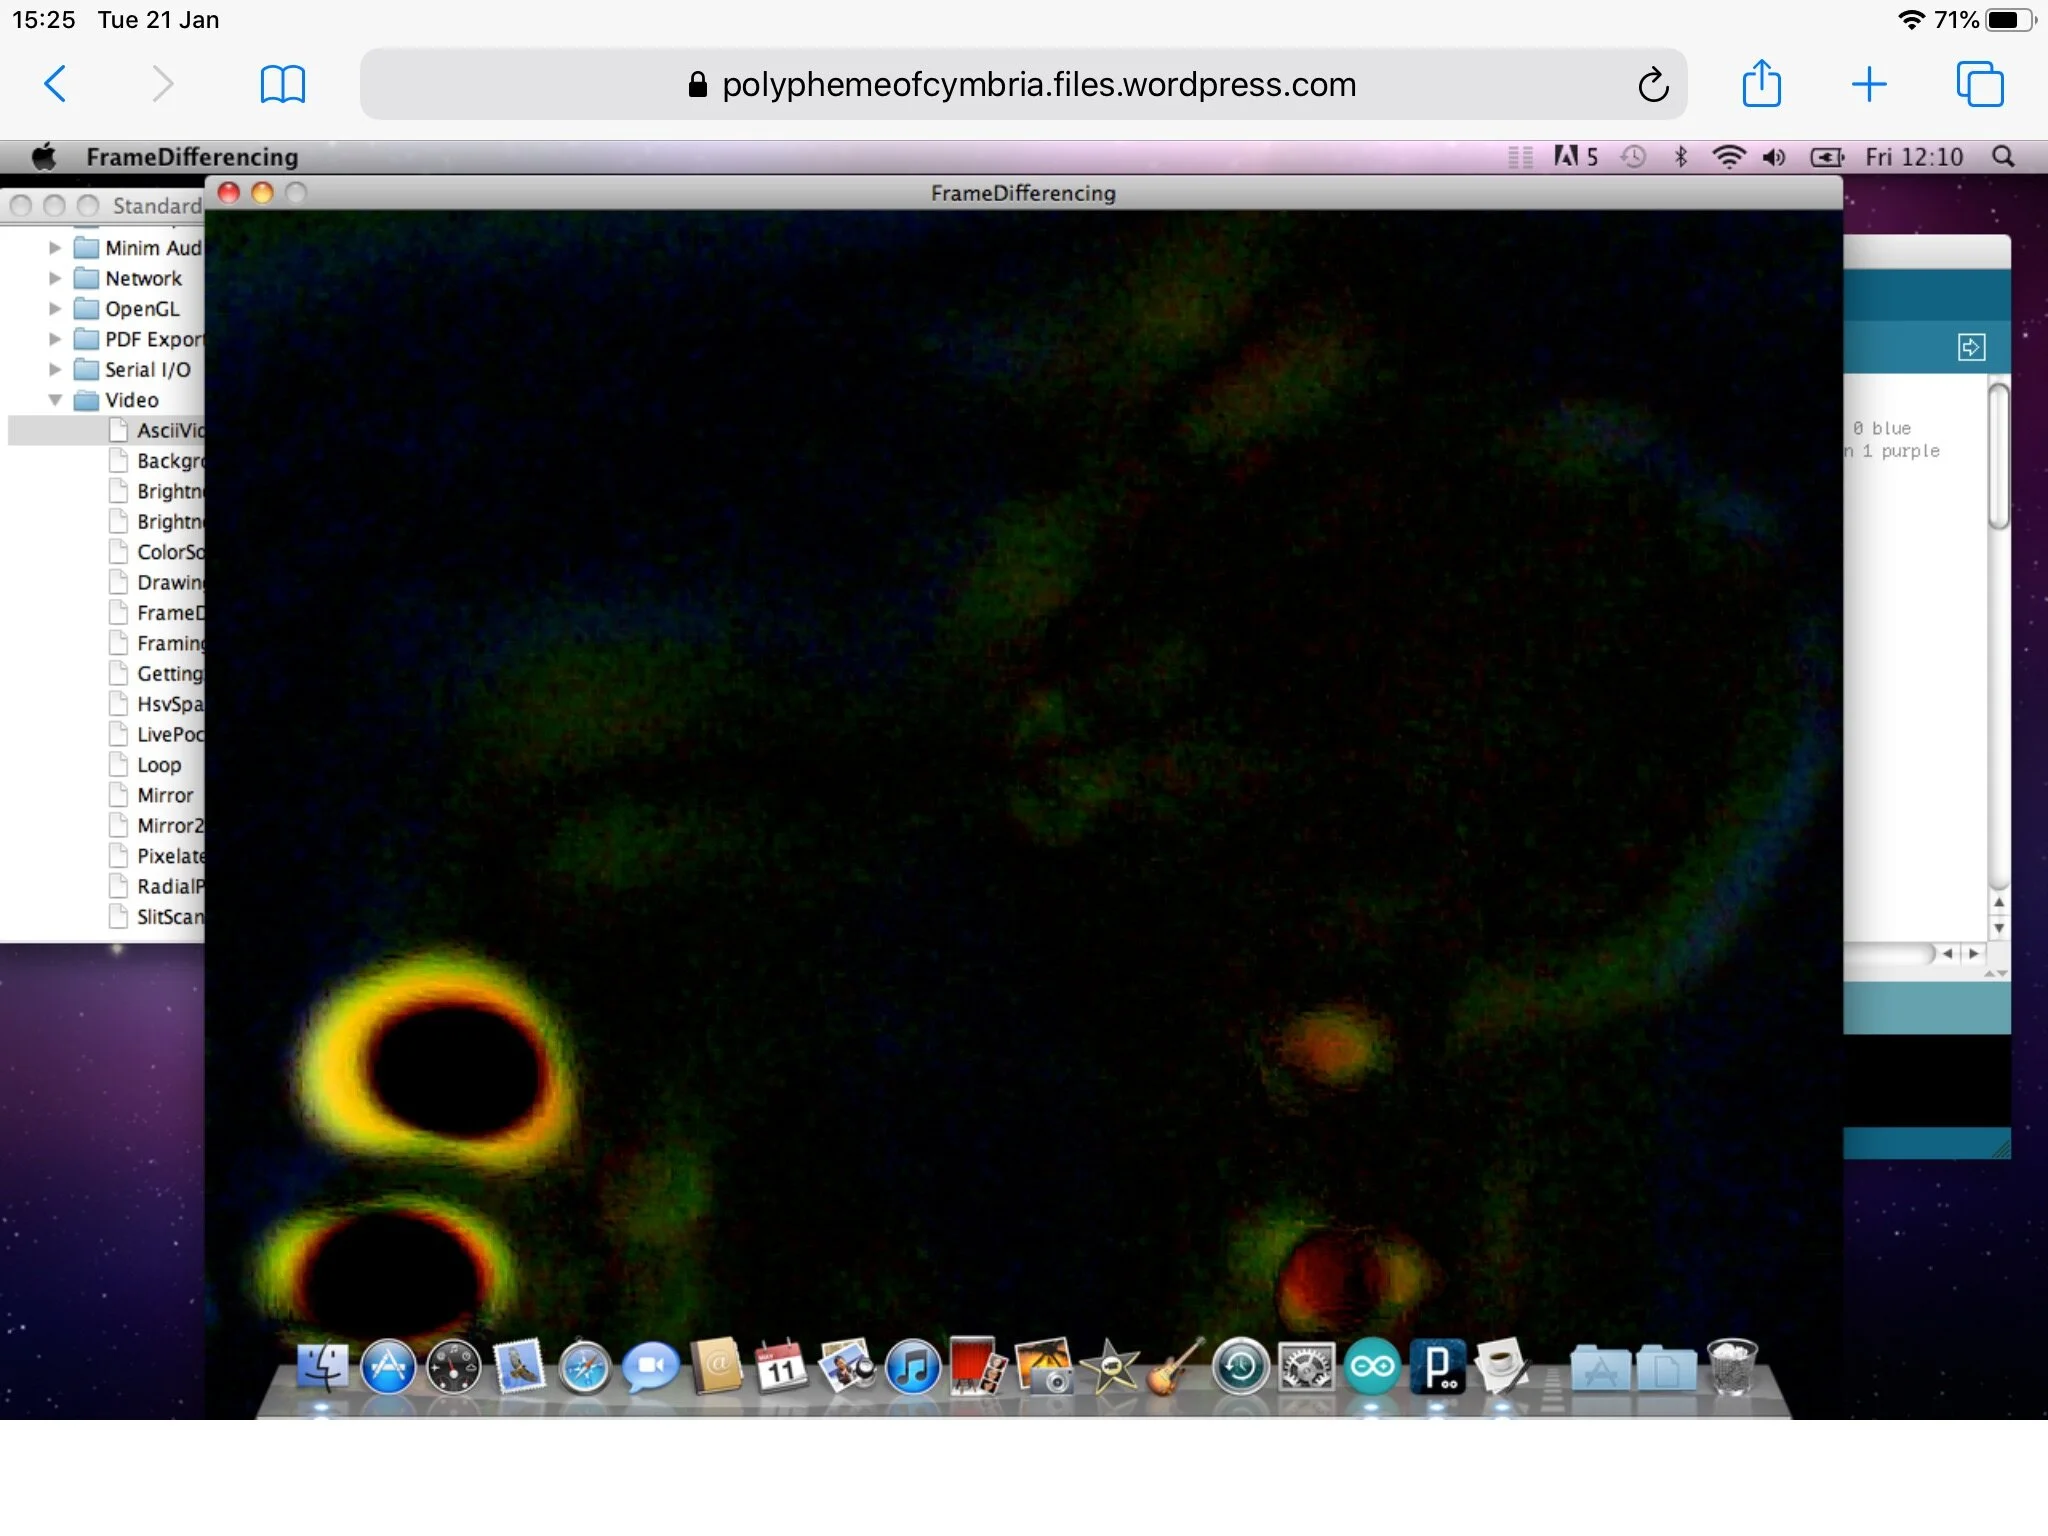The image size is (2048, 1536).
Task: Launch Processing from the dock
Action: click(x=1437, y=1367)
